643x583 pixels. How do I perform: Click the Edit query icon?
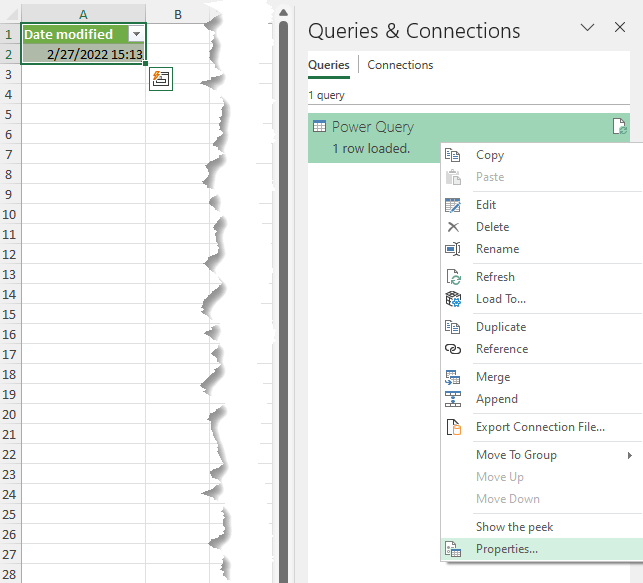(453, 205)
